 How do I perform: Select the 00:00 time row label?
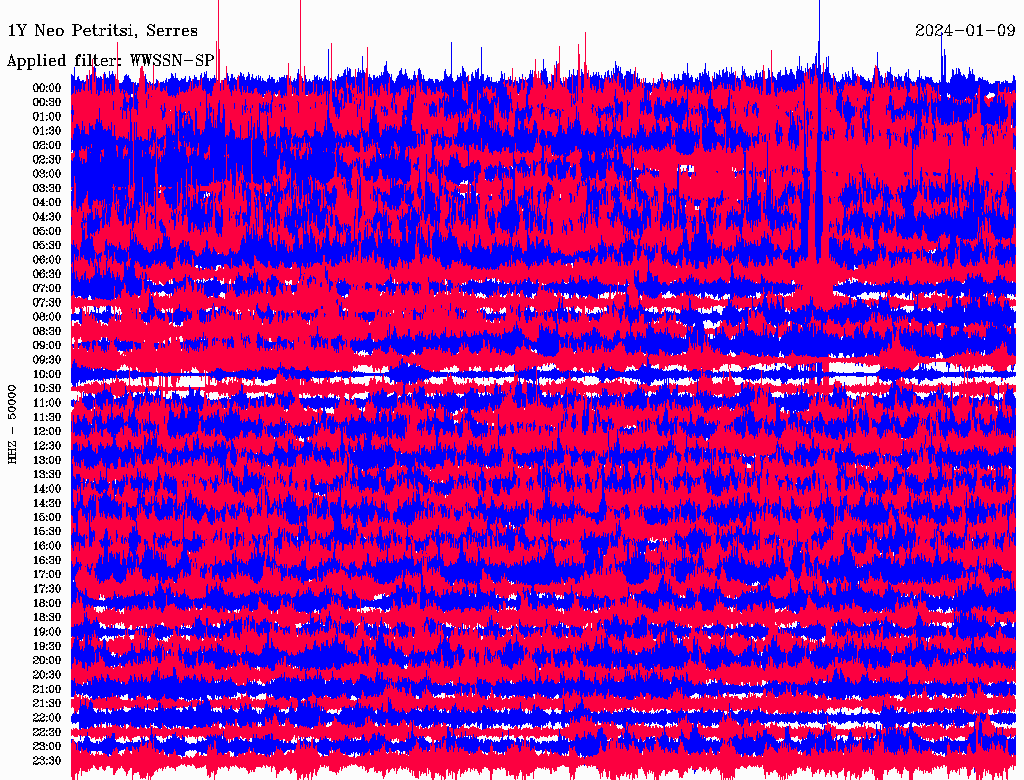coord(47,88)
